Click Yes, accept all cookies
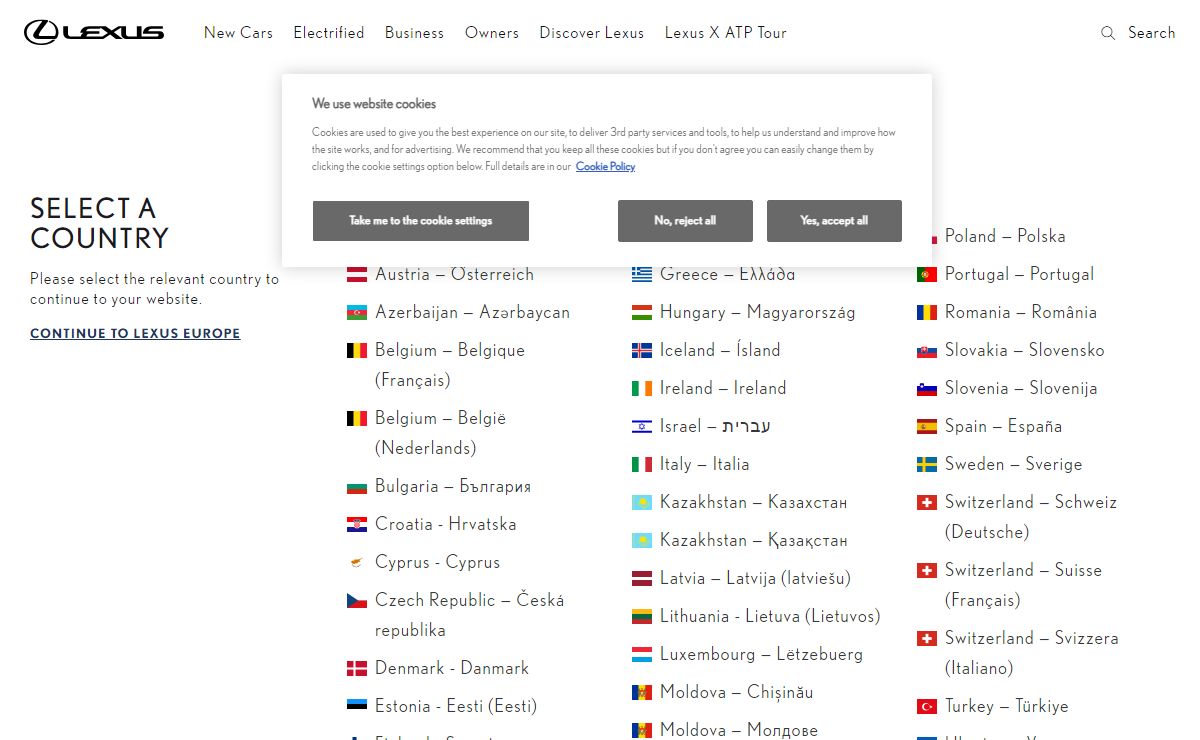 click(834, 221)
